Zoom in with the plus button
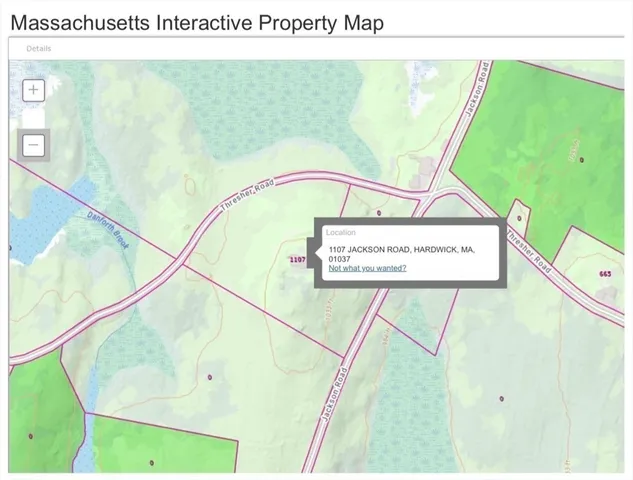Viewport: 633px width, 480px height. coord(34,89)
